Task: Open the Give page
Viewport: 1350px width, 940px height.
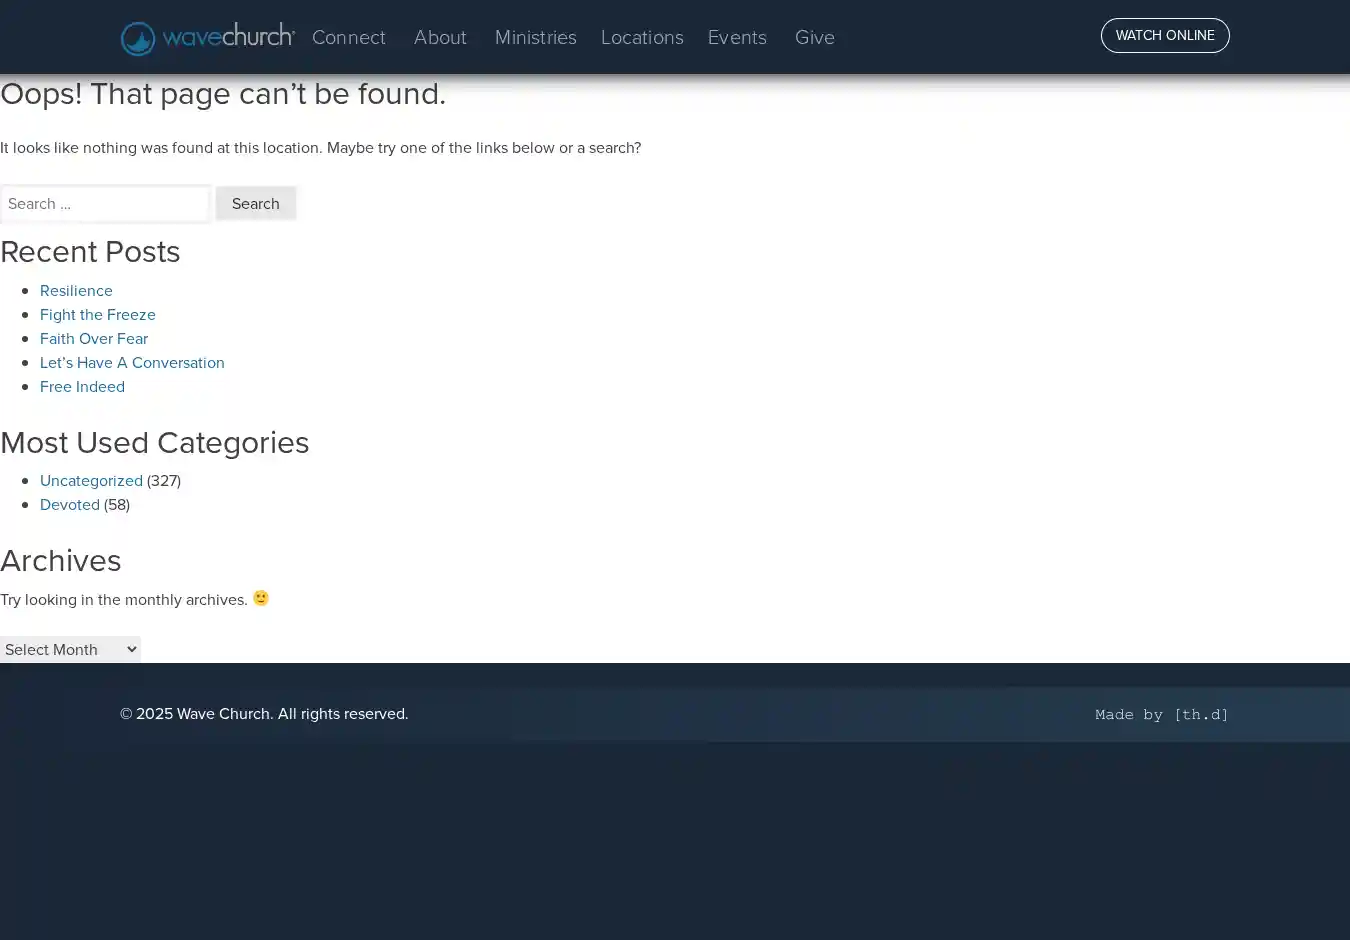Action: tap(814, 38)
